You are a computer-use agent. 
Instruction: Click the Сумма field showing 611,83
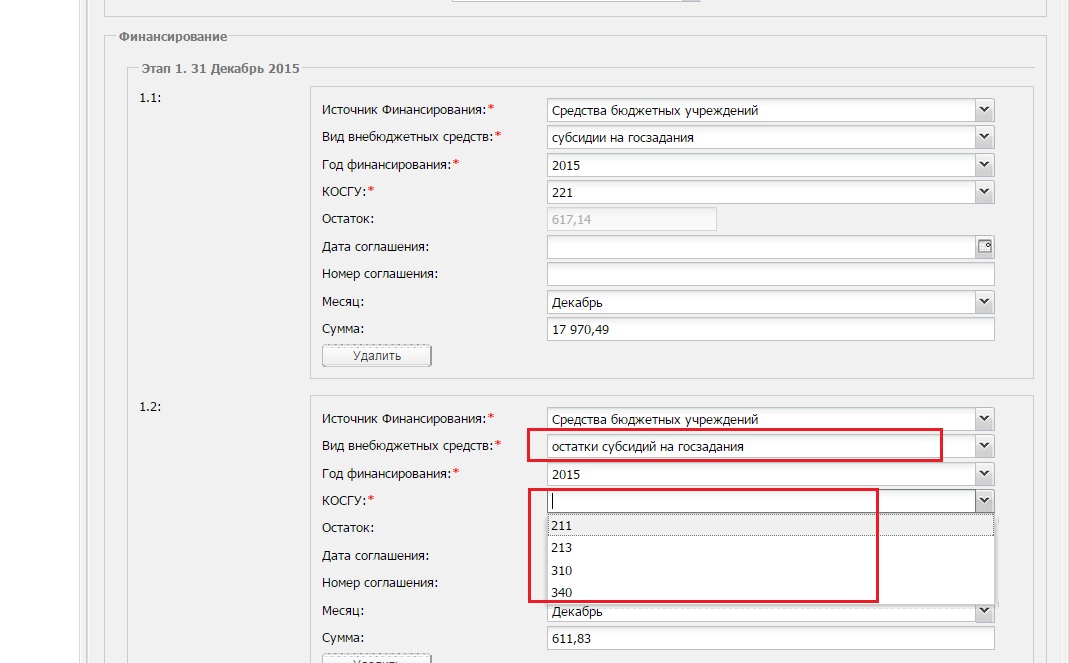pos(770,638)
